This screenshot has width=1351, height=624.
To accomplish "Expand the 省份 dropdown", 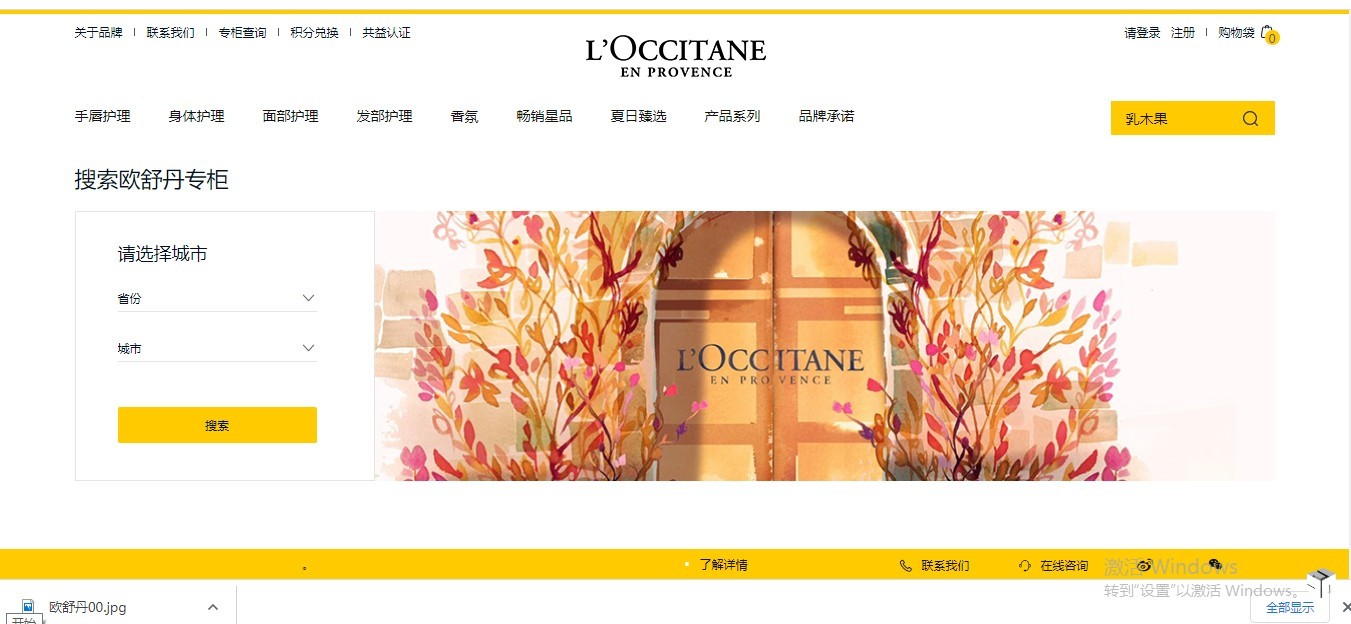I will coord(217,298).
